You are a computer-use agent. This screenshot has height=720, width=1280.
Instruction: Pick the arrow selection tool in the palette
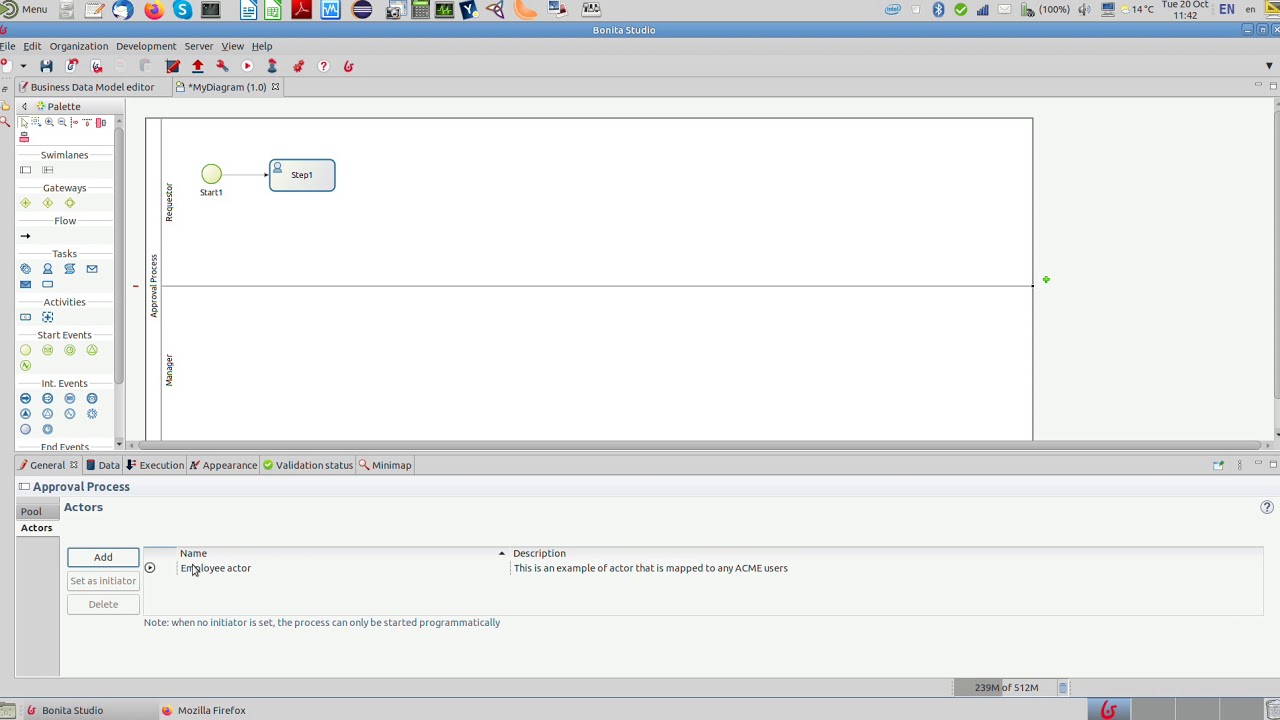coord(24,122)
